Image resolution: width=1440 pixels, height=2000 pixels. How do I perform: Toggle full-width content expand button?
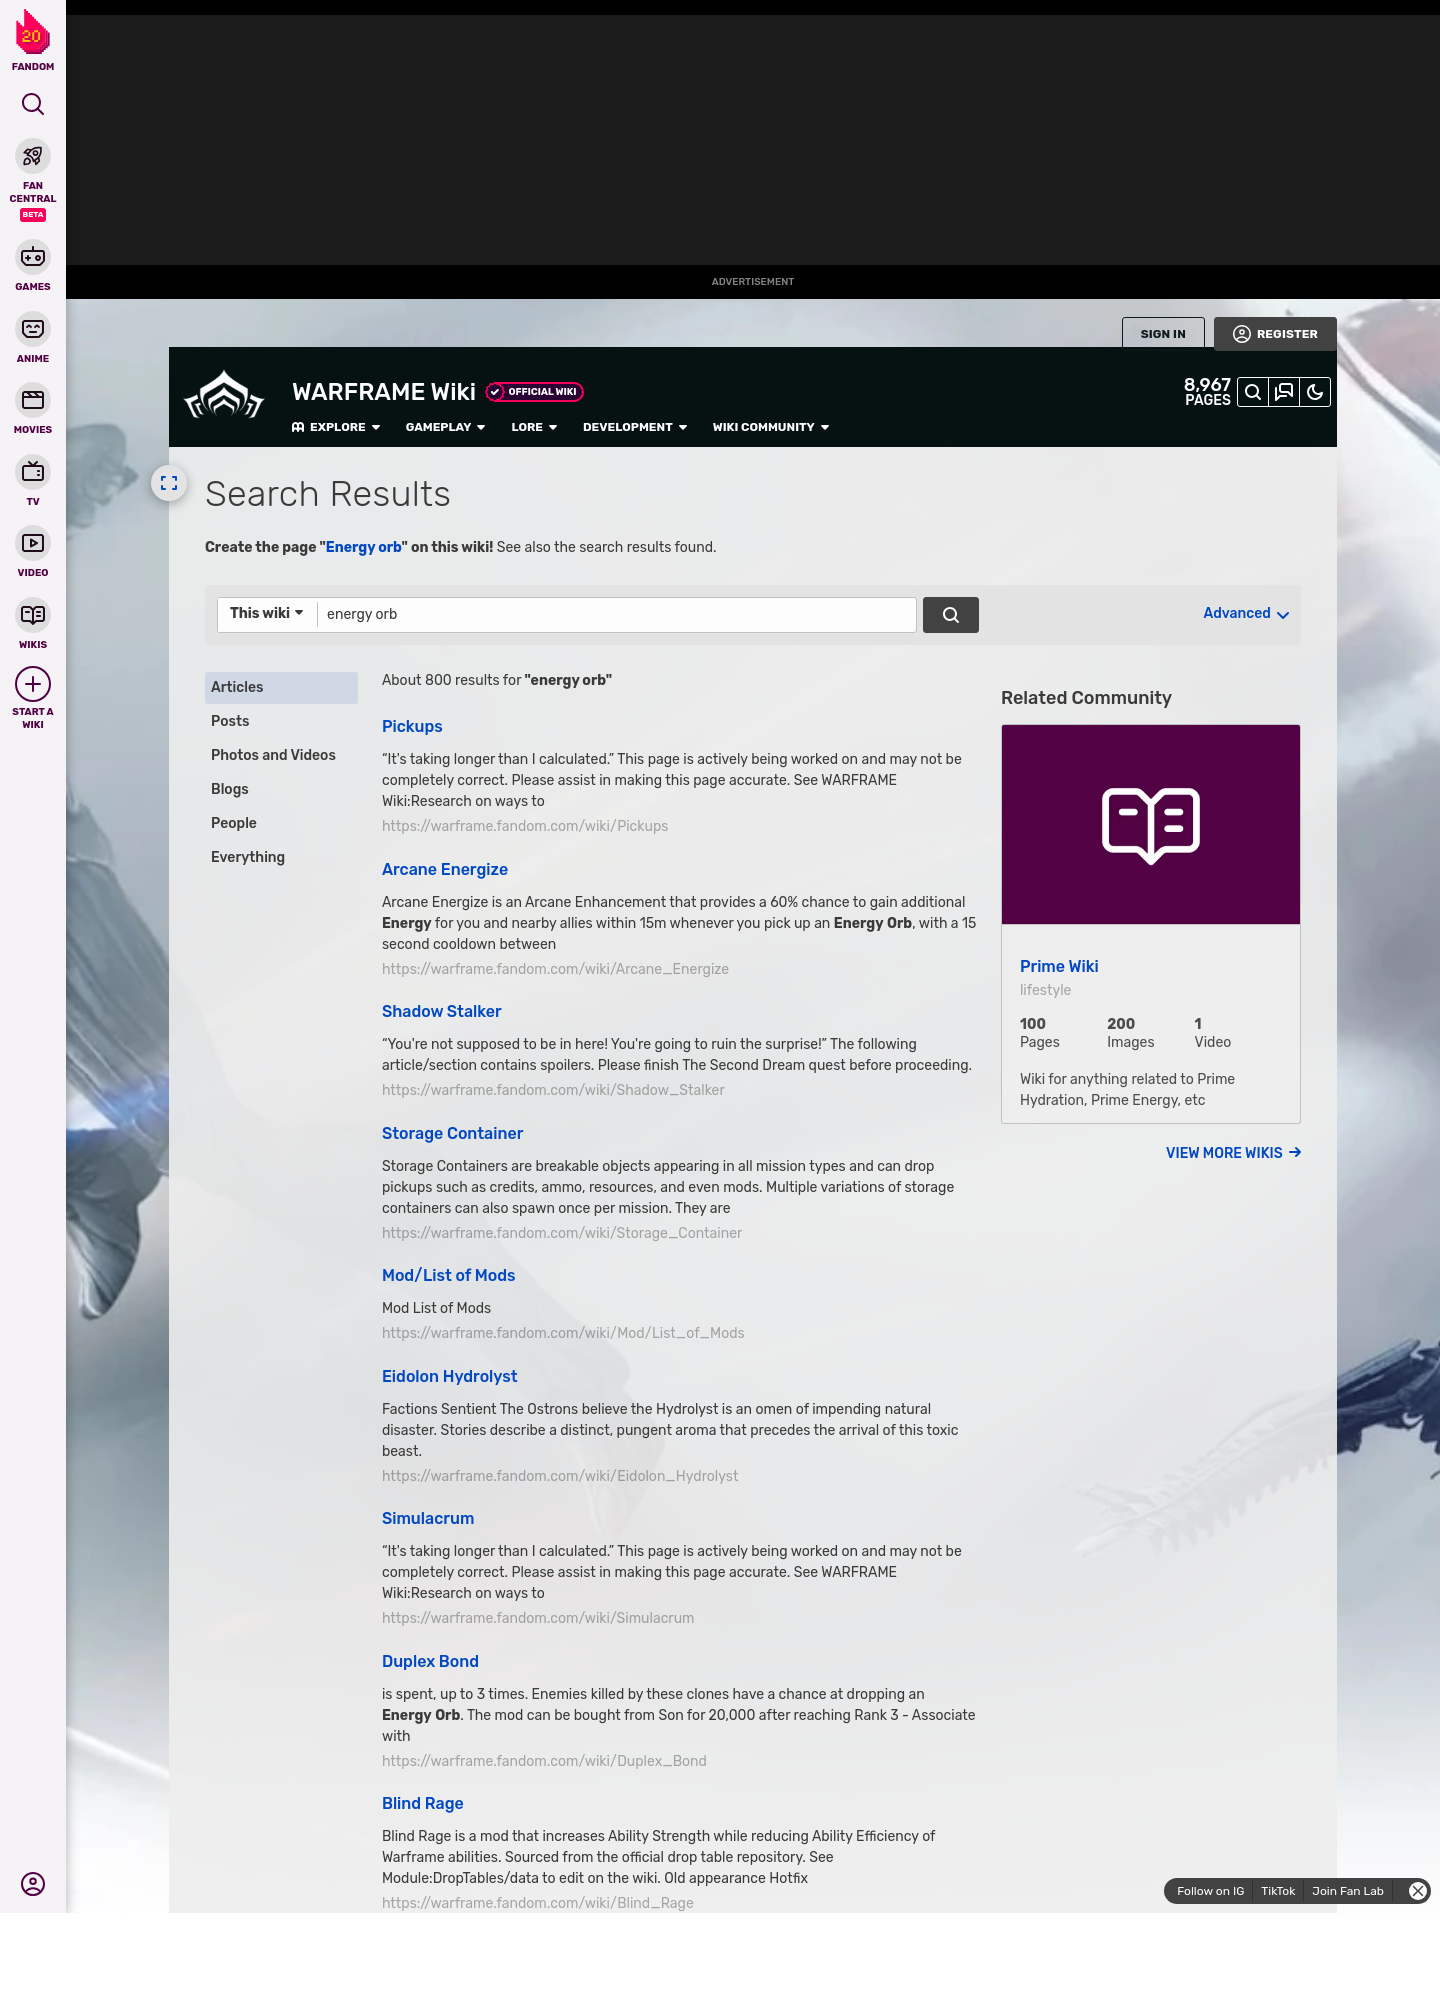[169, 483]
